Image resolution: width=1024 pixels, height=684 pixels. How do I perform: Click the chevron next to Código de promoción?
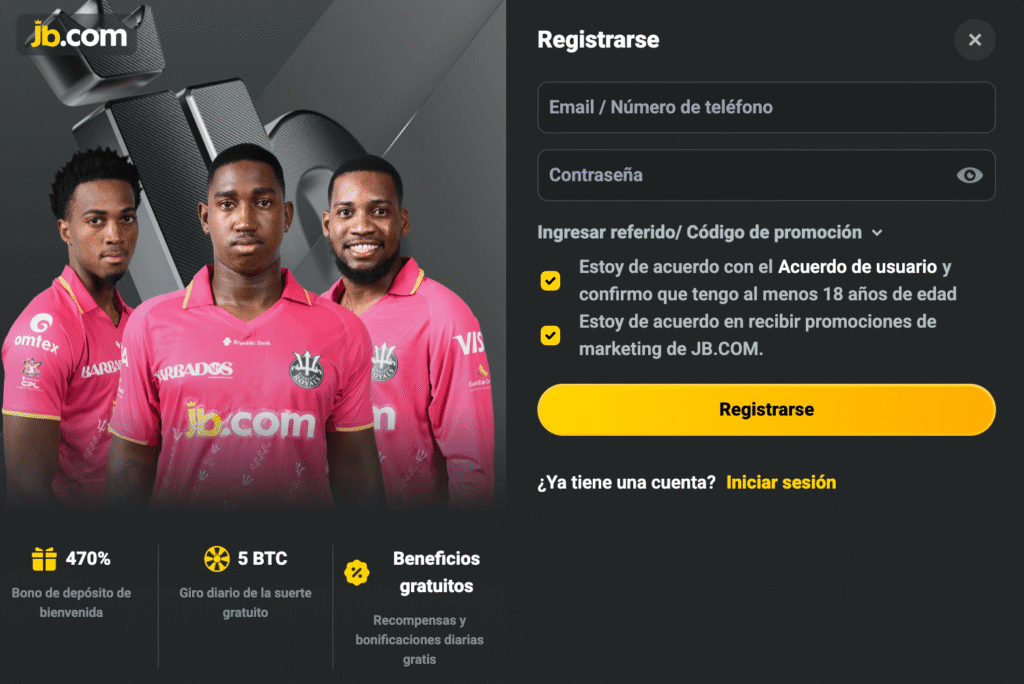point(877,233)
